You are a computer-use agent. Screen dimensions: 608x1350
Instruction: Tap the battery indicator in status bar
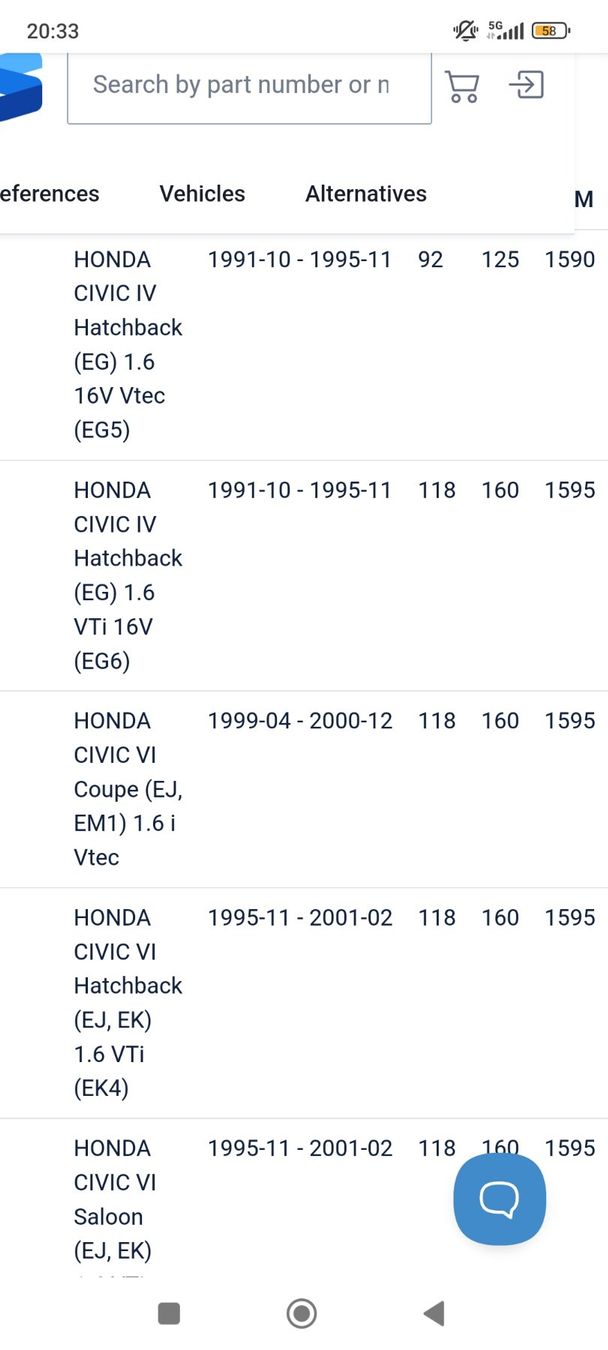pyautogui.click(x=550, y=31)
